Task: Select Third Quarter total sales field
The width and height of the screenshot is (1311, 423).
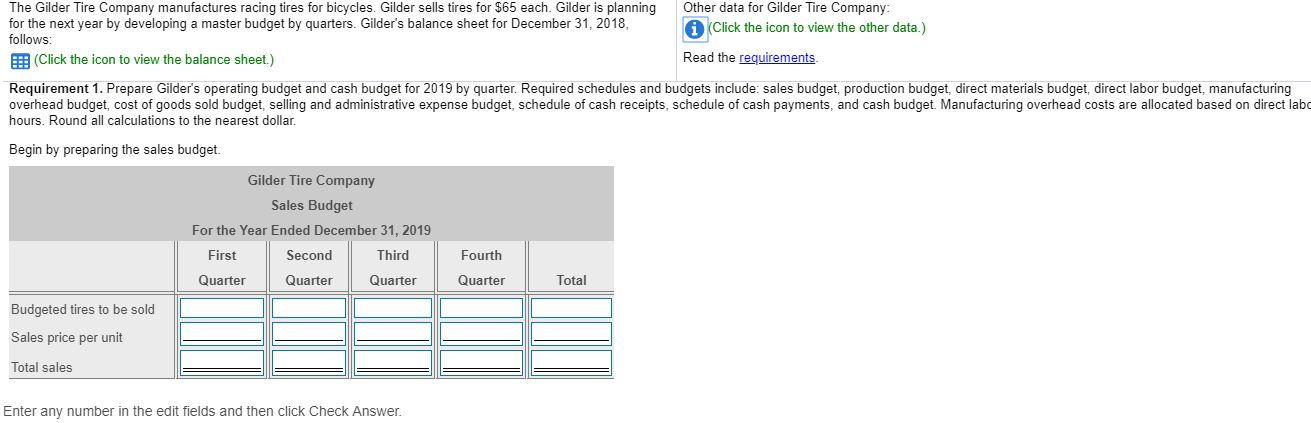Action: pyautogui.click(x=393, y=361)
